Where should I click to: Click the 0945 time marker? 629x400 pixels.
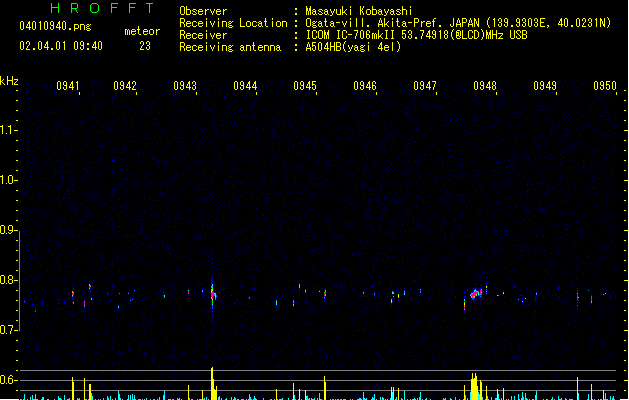(305, 86)
